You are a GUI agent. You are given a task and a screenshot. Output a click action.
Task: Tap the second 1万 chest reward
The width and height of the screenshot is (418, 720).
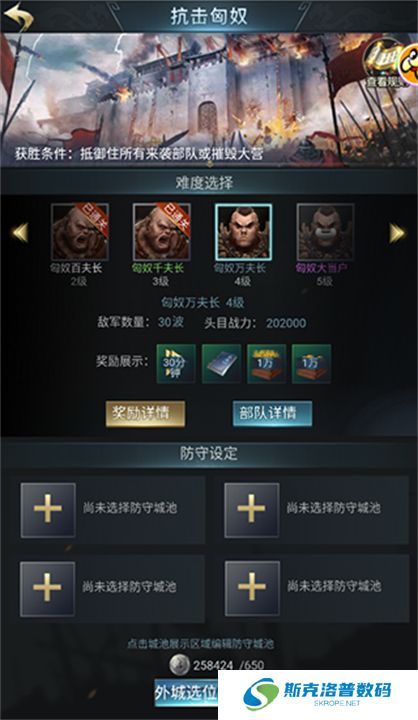(311, 364)
